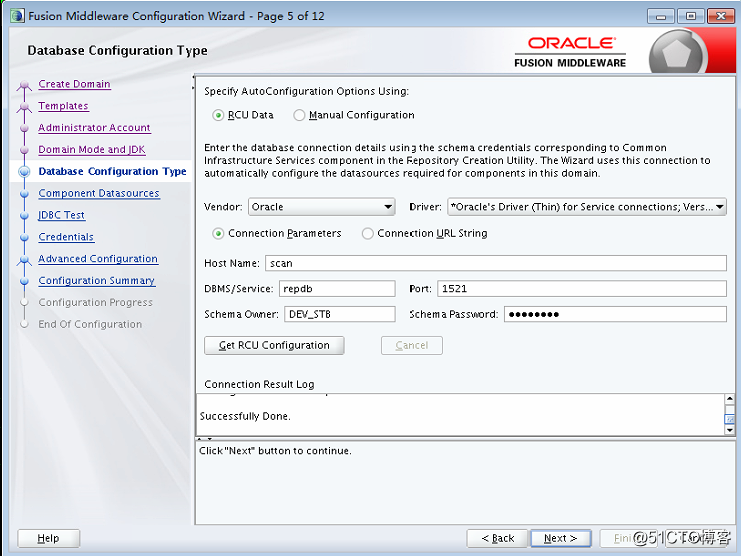Viewport: 741px width, 556px height.
Task: Choose Connection Parameters radio button
Action: click(x=218, y=234)
